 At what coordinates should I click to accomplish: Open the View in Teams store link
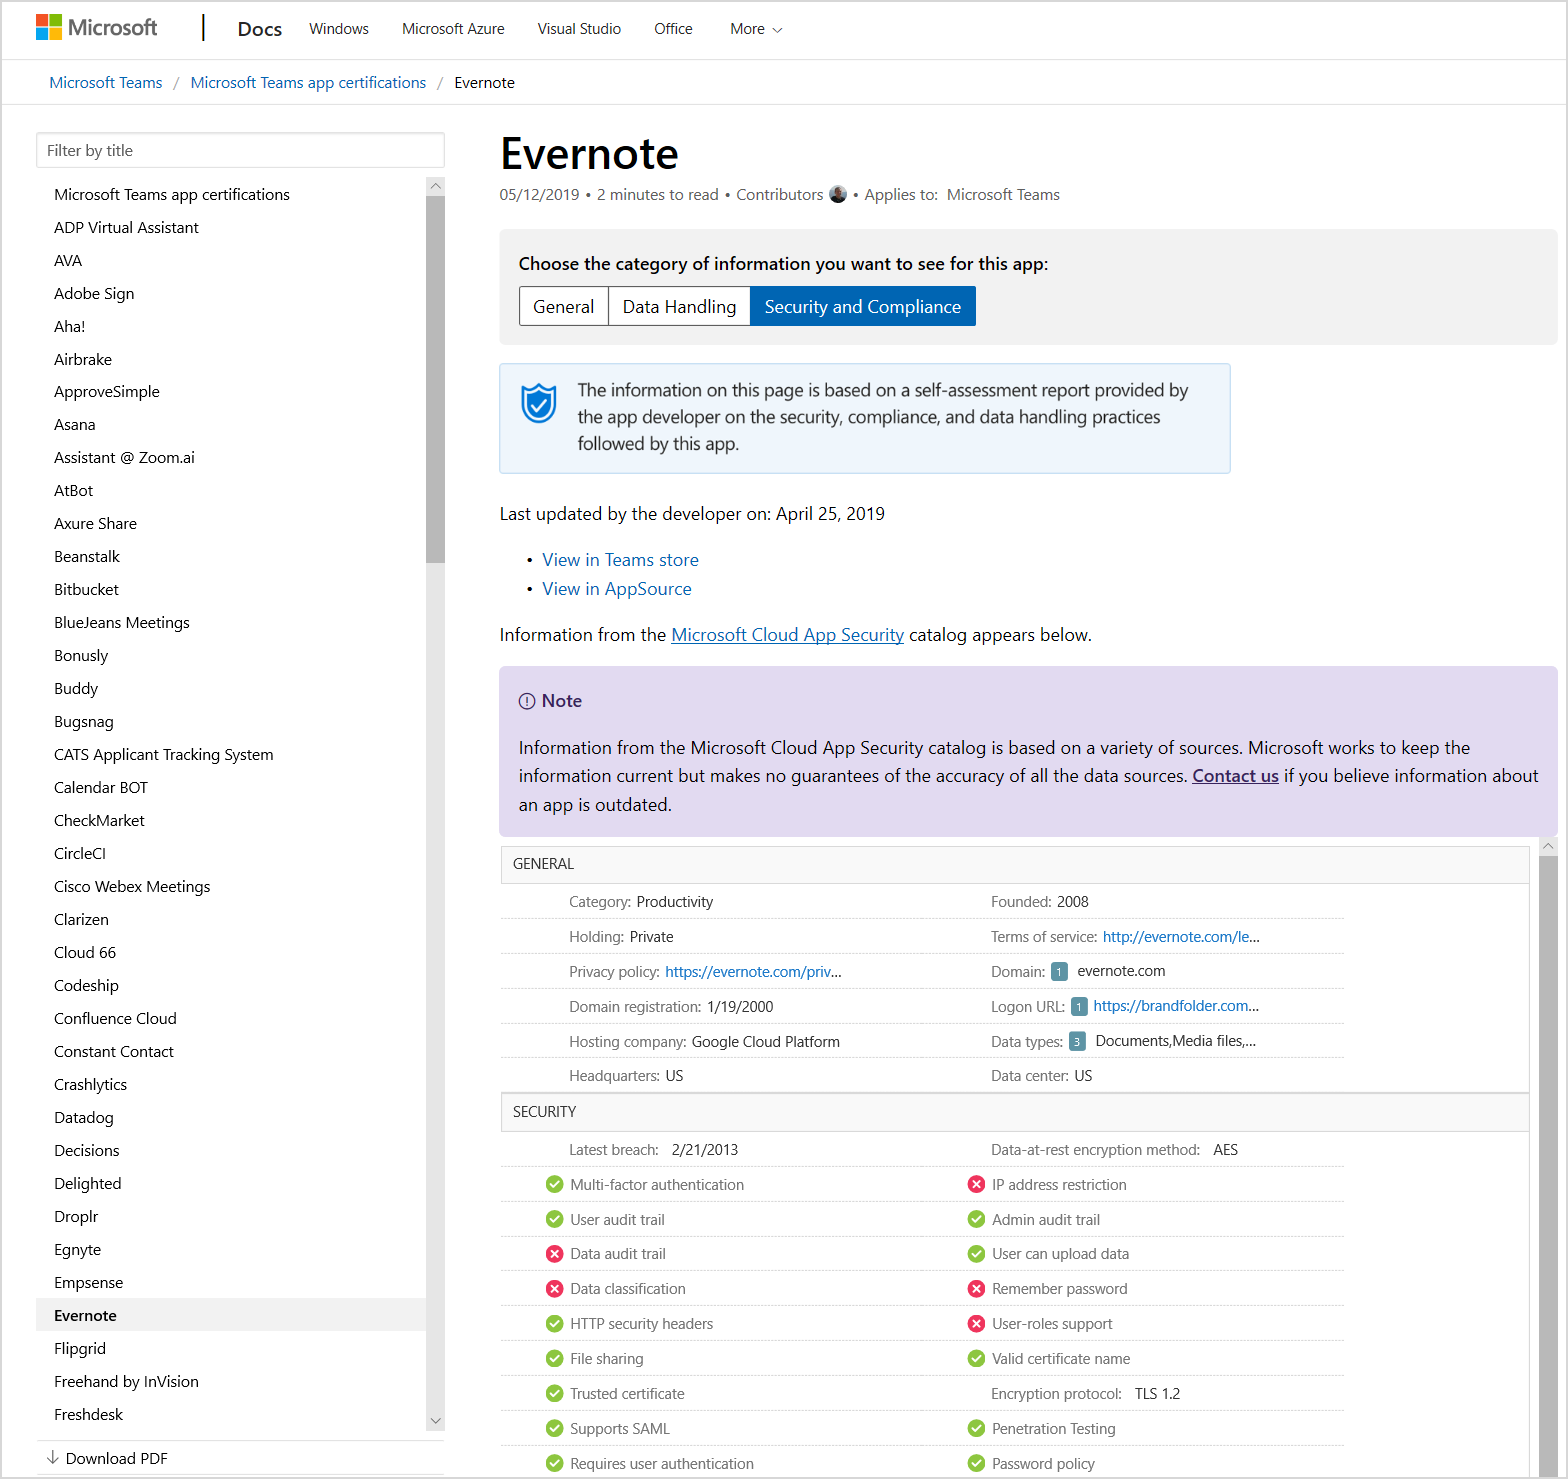(x=620, y=560)
